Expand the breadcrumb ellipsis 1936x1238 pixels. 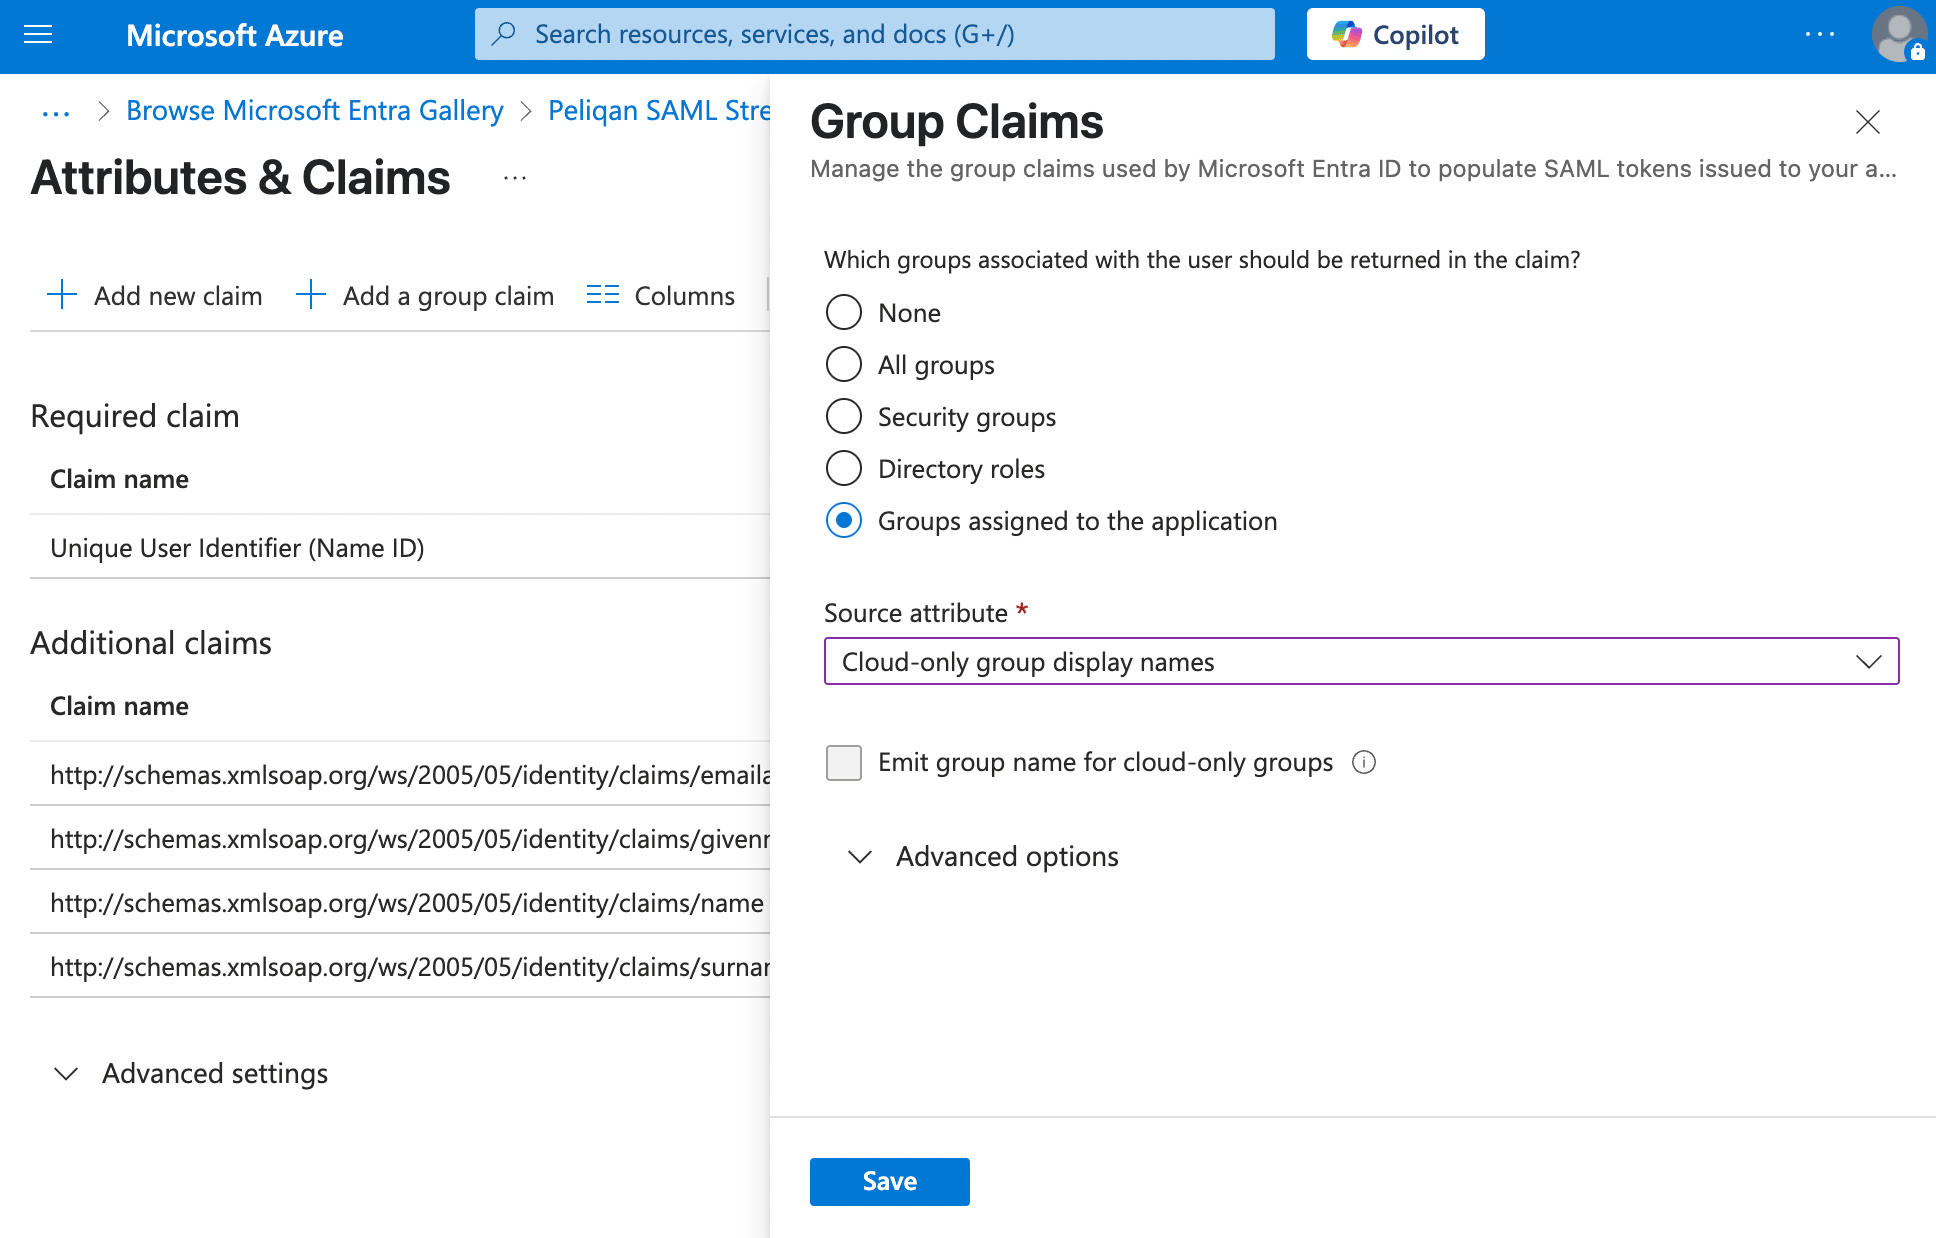[56, 111]
